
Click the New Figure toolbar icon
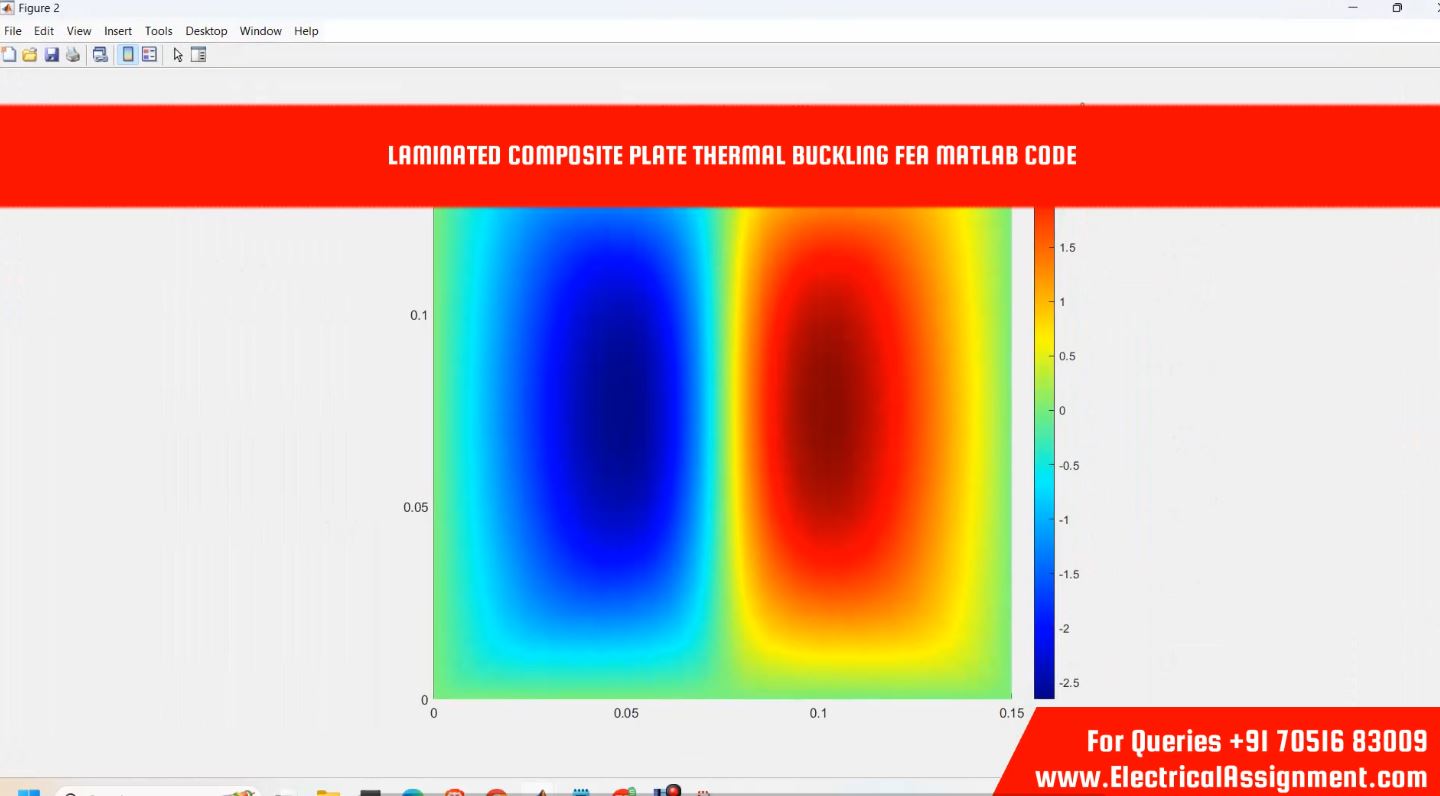coord(9,55)
